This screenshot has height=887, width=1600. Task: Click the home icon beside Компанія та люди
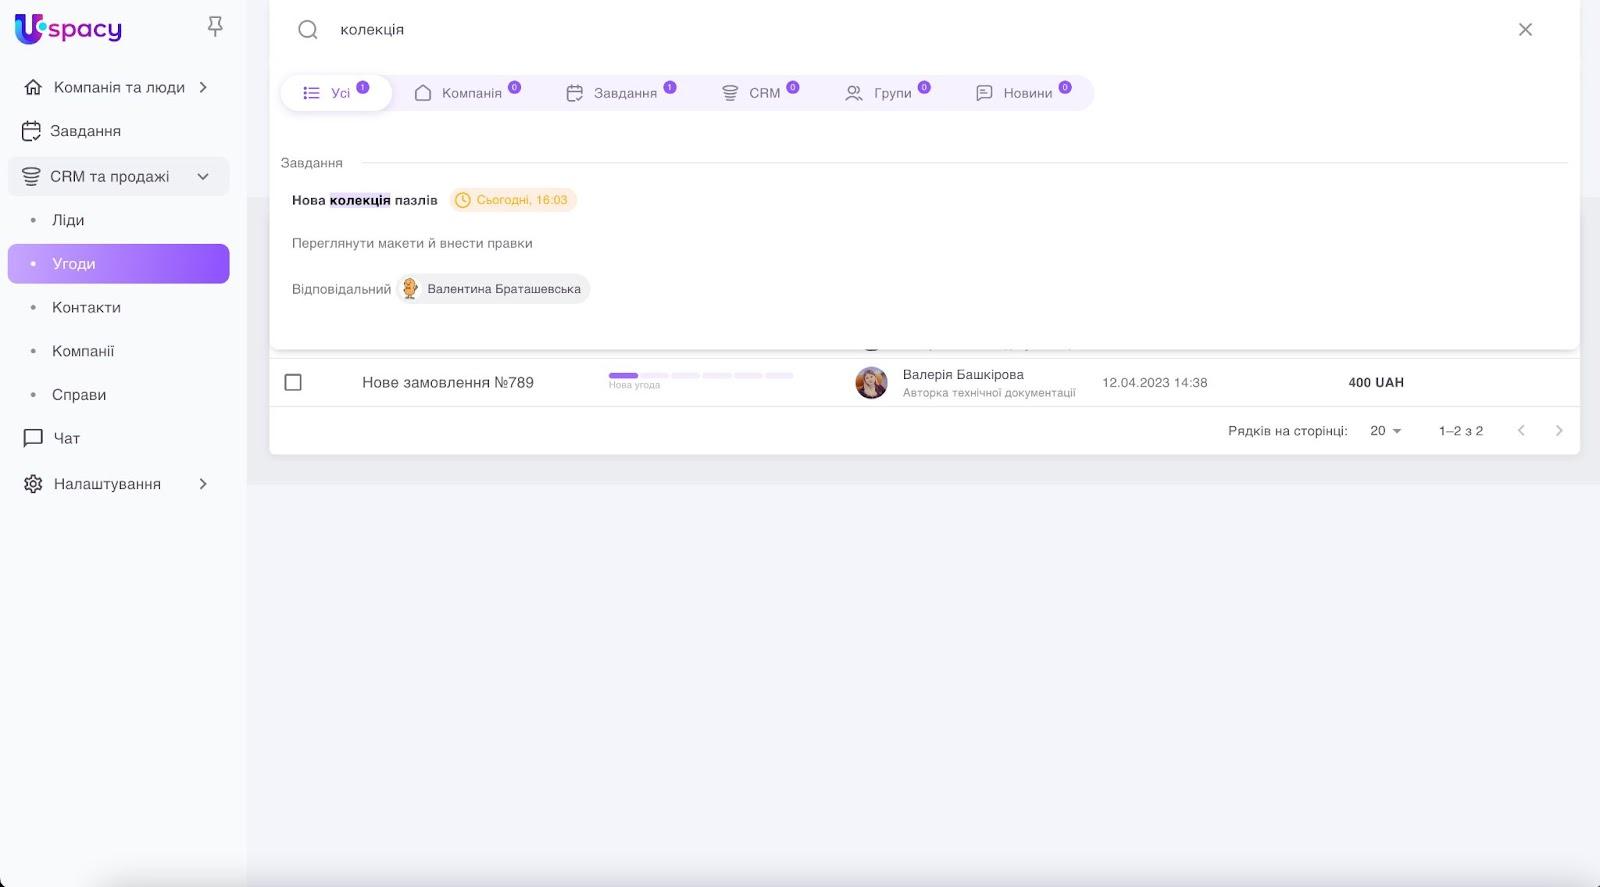tap(33, 87)
